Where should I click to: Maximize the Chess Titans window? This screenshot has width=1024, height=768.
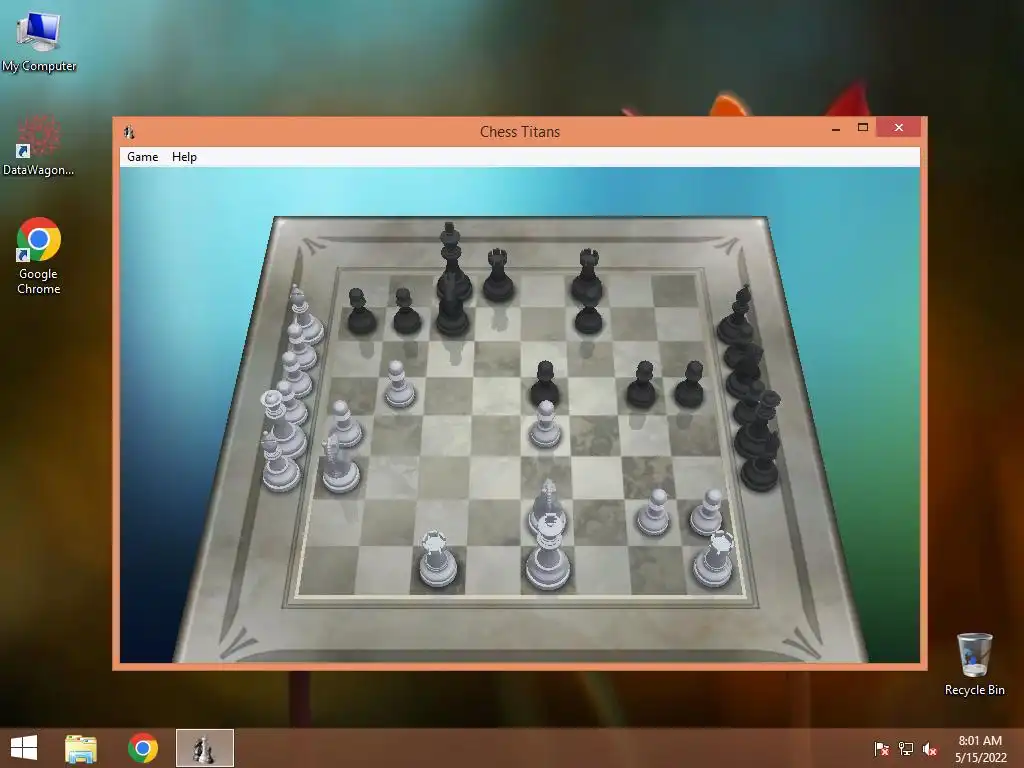(x=863, y=128)
